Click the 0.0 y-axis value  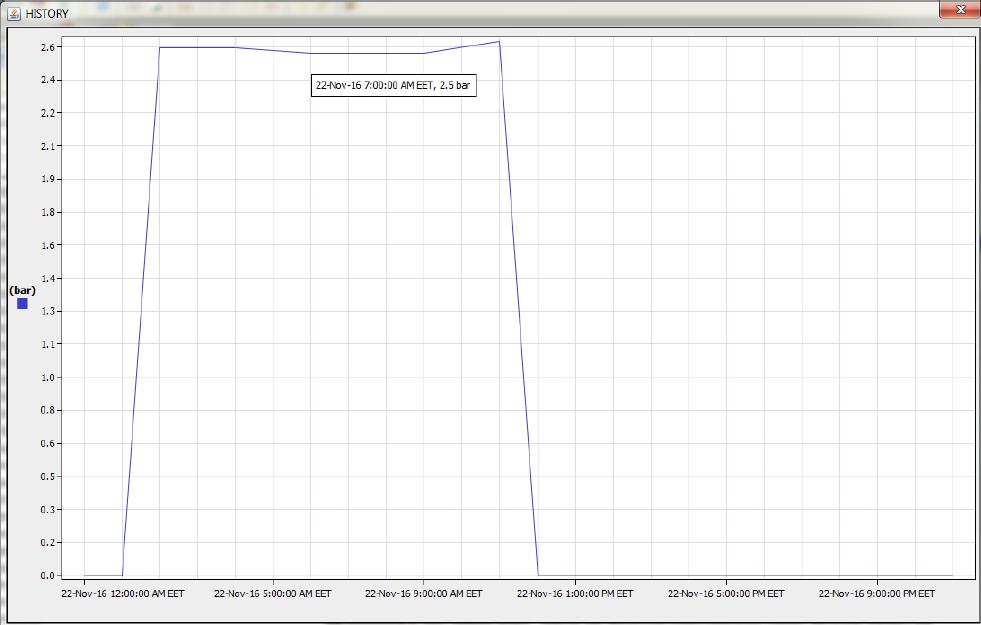[x=48, y=576]
